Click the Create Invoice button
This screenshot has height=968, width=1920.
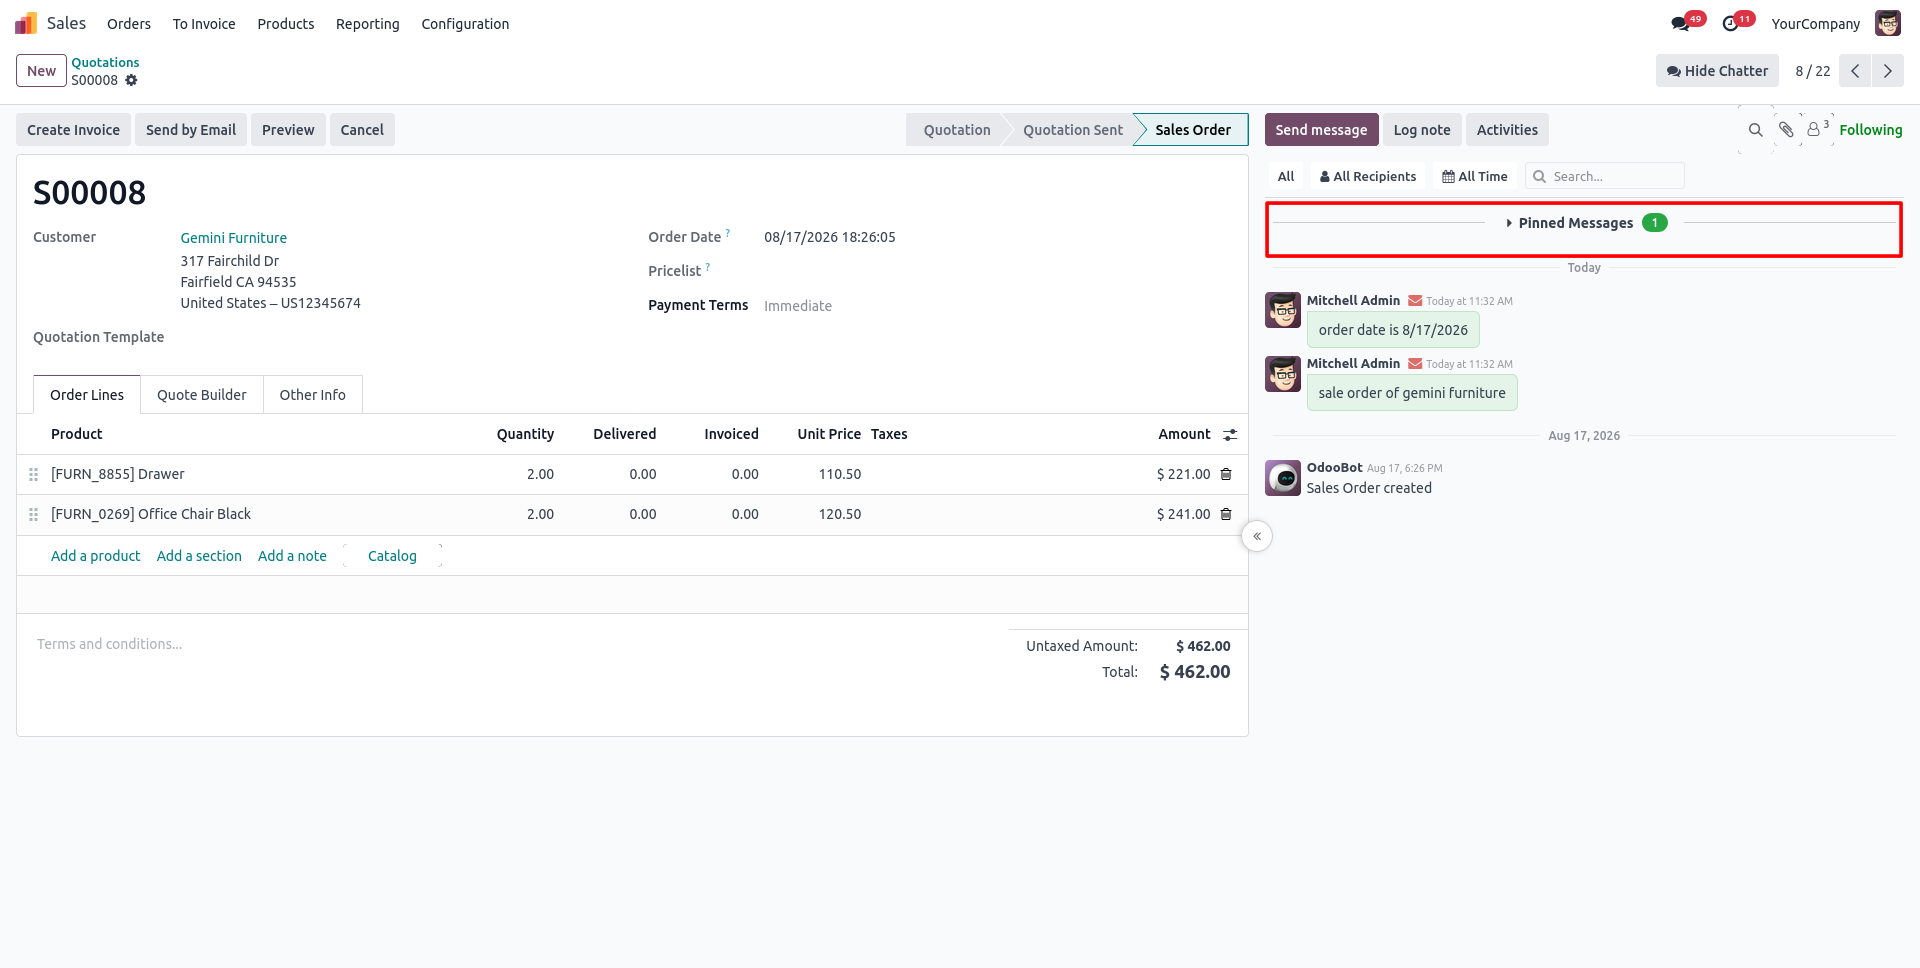pyautogui.click(x=73, y=130)
